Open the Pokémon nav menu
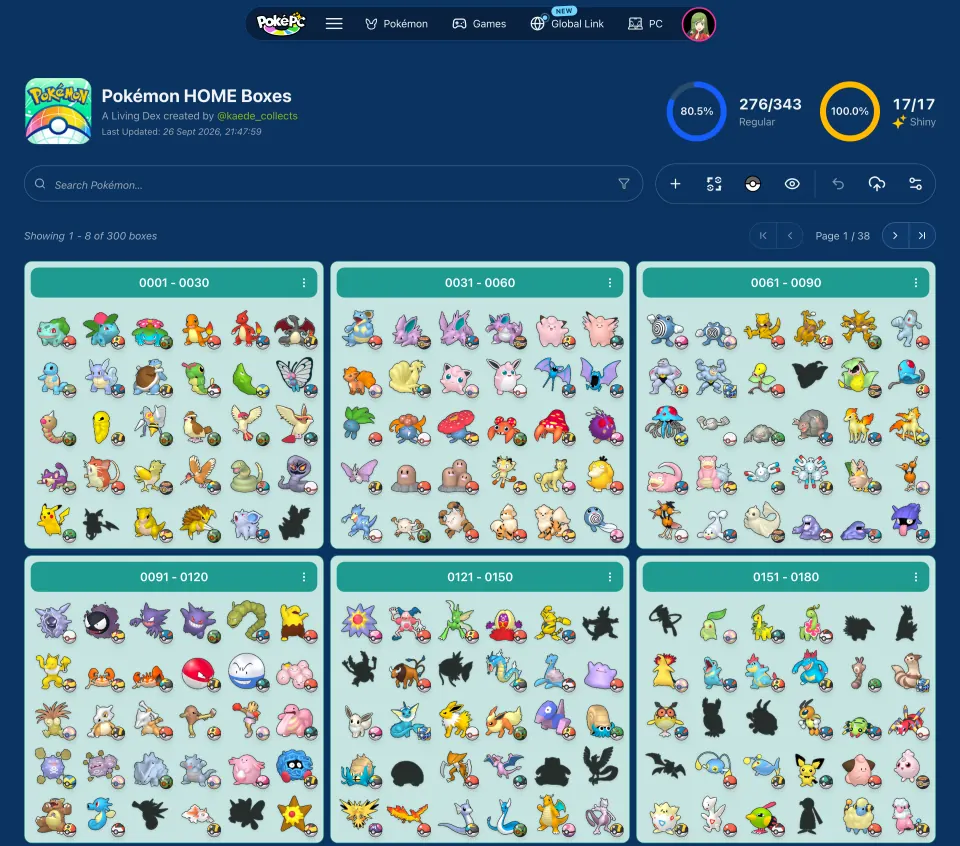 pyautogui.click(x=396, y=24)
